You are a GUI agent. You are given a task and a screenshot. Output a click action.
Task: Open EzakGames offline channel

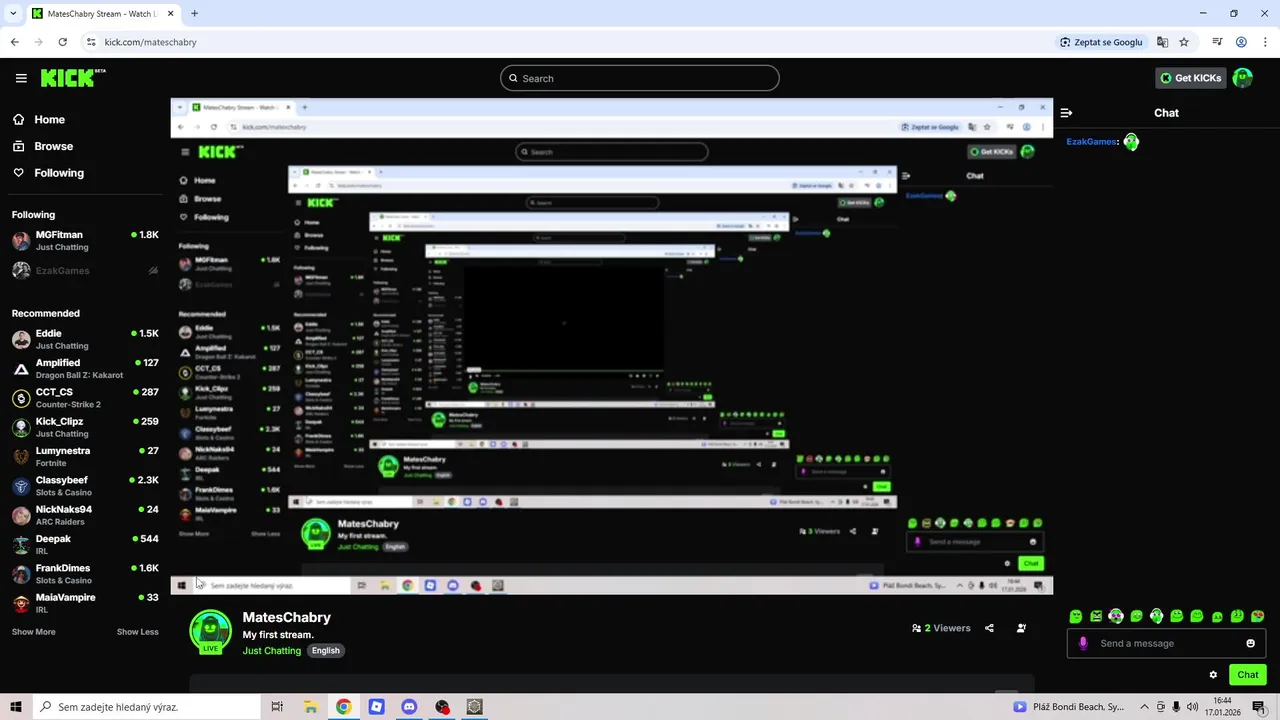pyautogui.click(x=85, y=271)
